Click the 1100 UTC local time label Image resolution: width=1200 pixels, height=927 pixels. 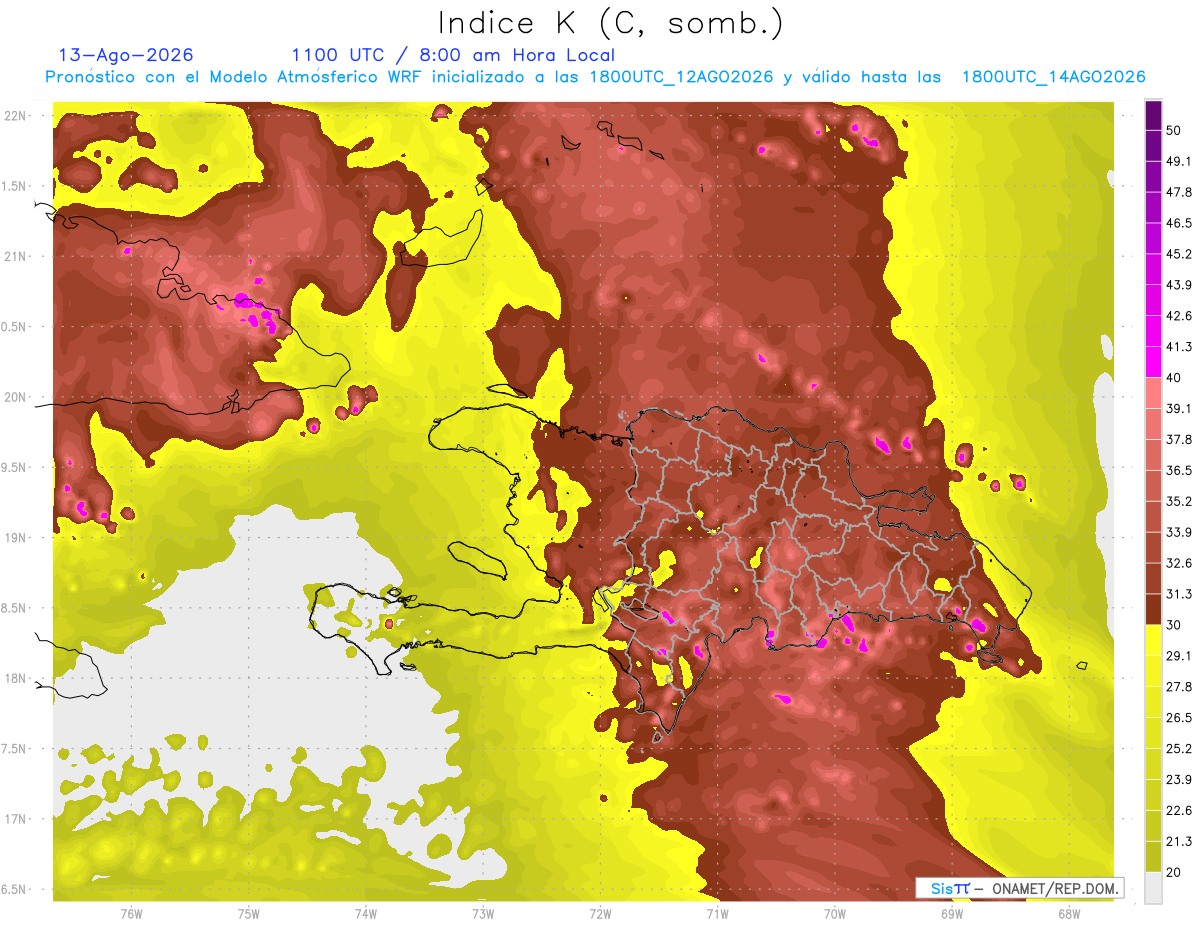(453, 55)
